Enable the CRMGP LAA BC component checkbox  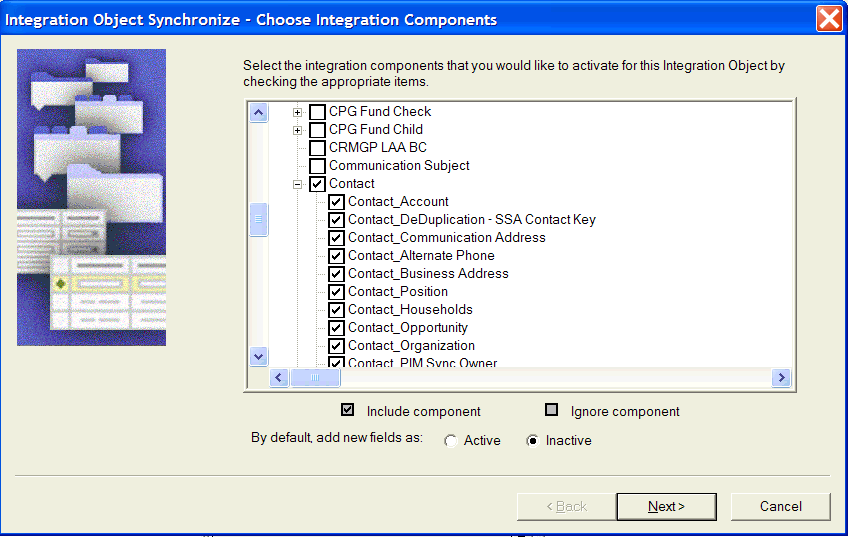point(317,148)
